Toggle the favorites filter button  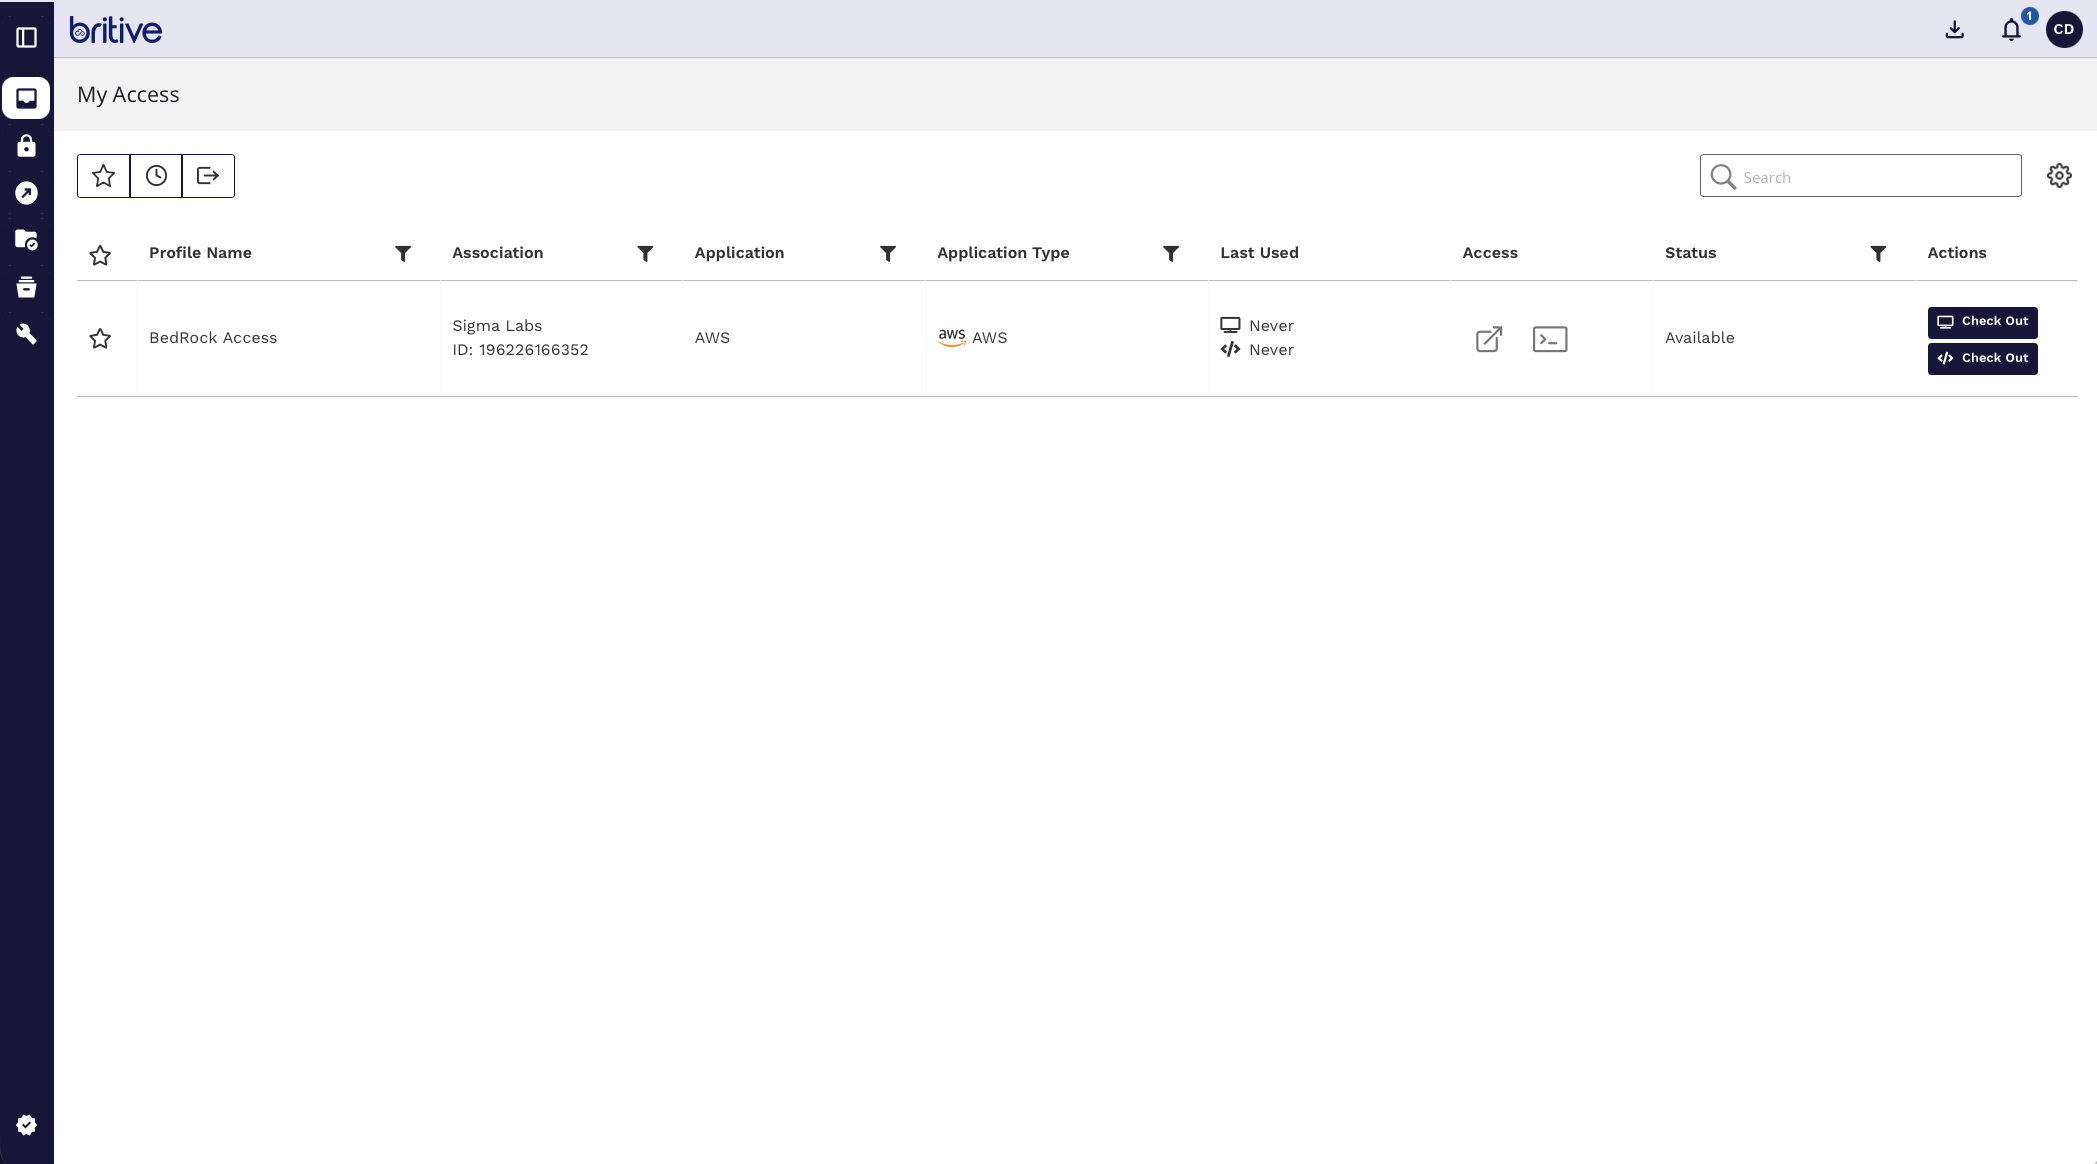[104, 176]
